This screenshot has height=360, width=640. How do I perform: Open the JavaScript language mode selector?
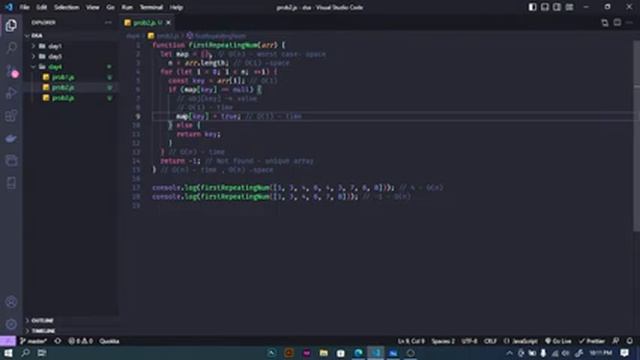(521, 341)
